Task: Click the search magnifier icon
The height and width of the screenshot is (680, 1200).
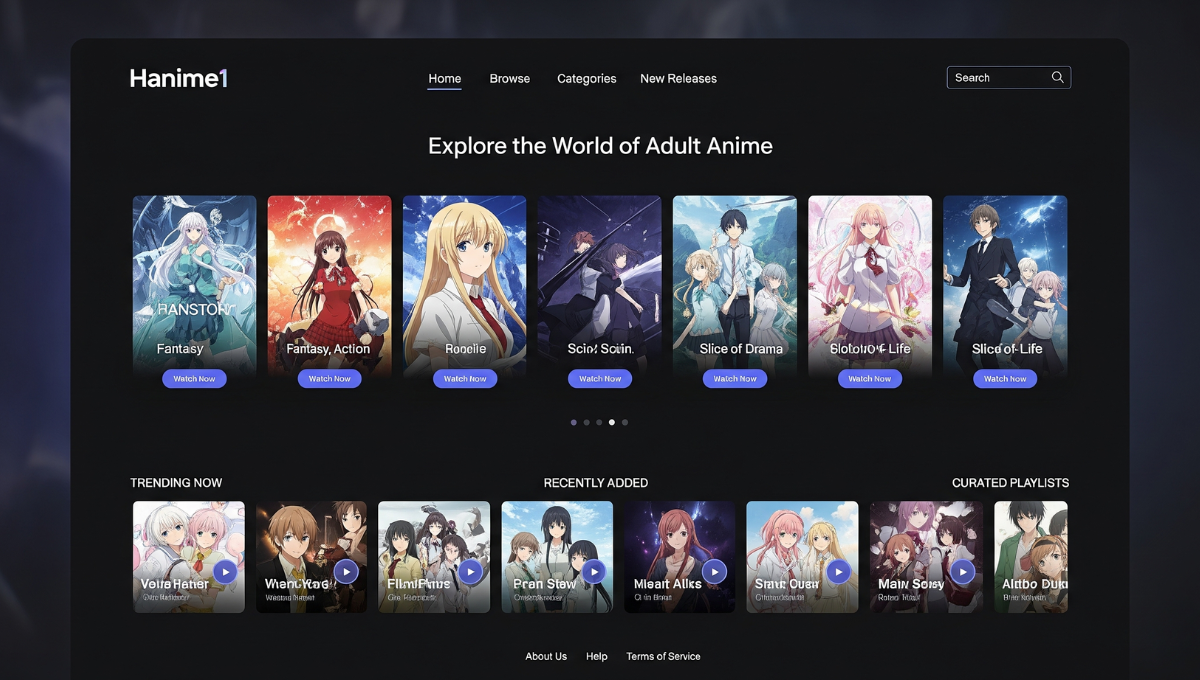Action: pos(1057,78)
